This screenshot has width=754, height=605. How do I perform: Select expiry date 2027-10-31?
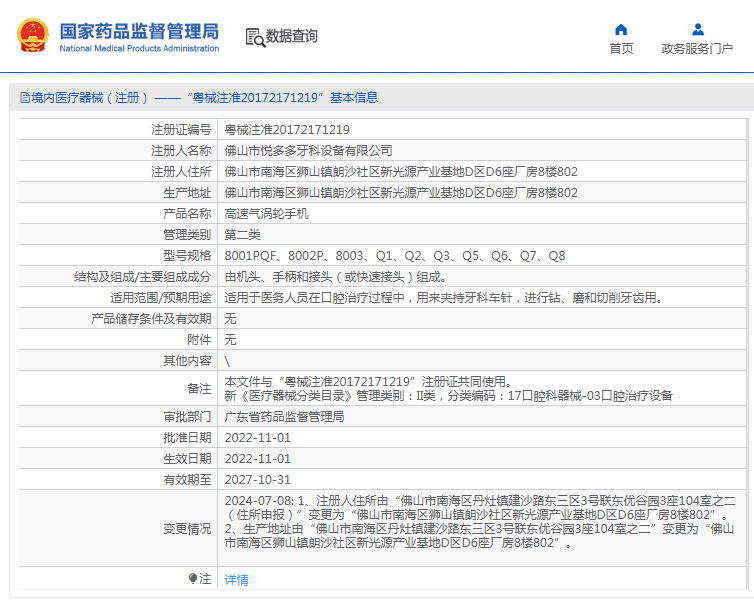[258, 480]
